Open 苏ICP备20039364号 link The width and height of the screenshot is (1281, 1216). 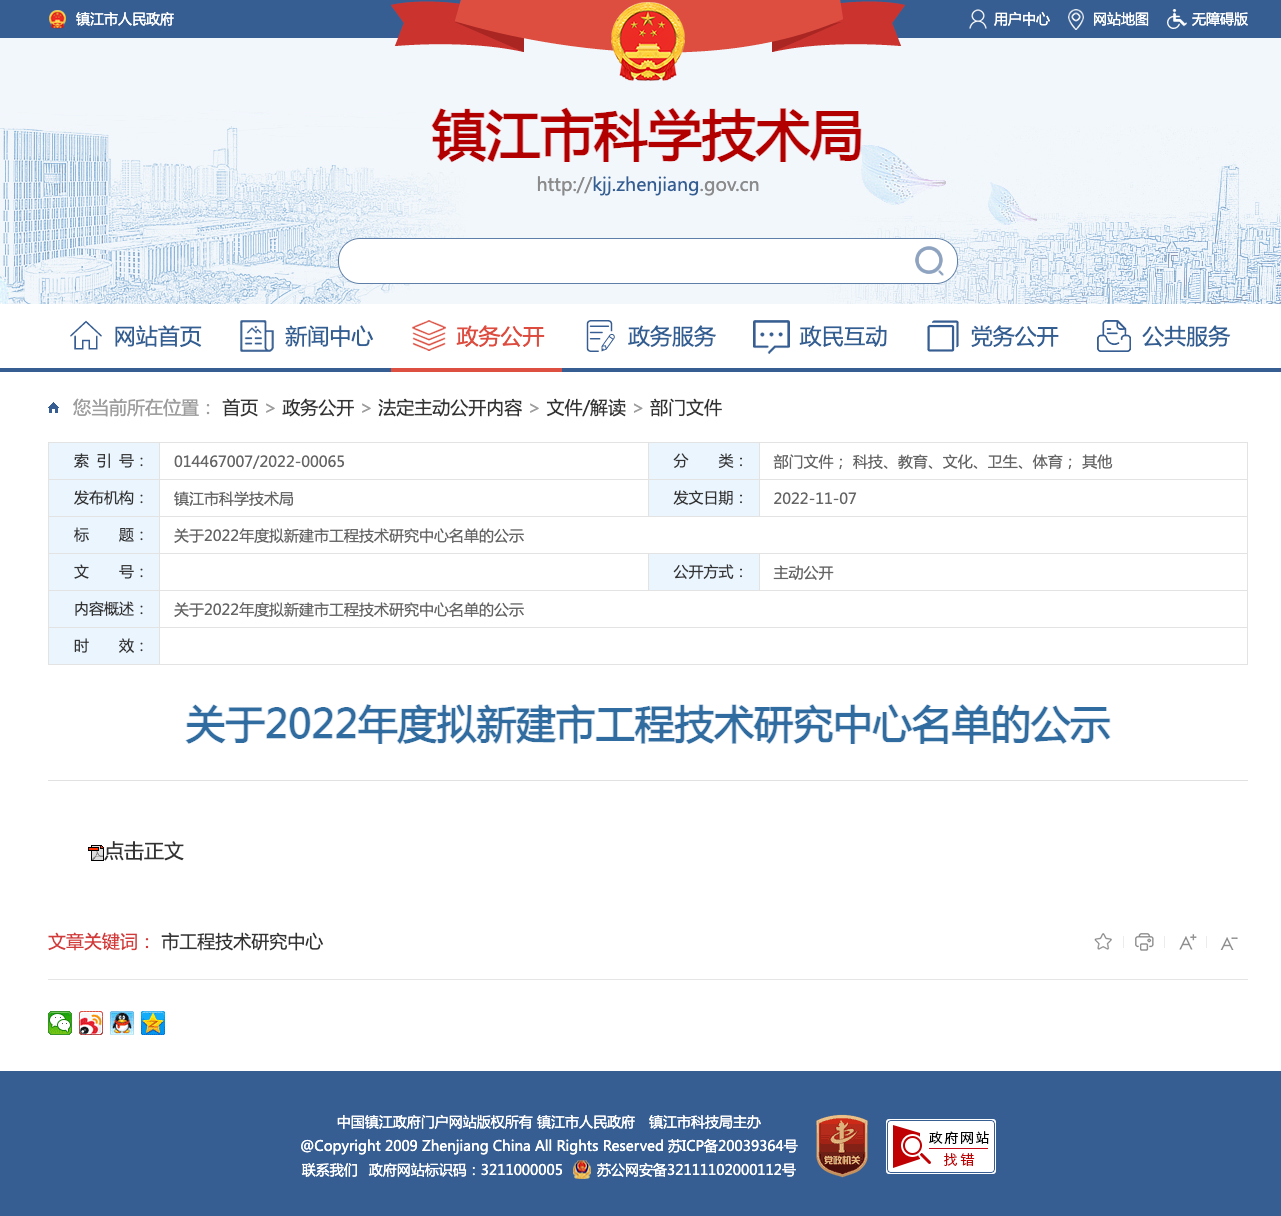point(733,1146)
